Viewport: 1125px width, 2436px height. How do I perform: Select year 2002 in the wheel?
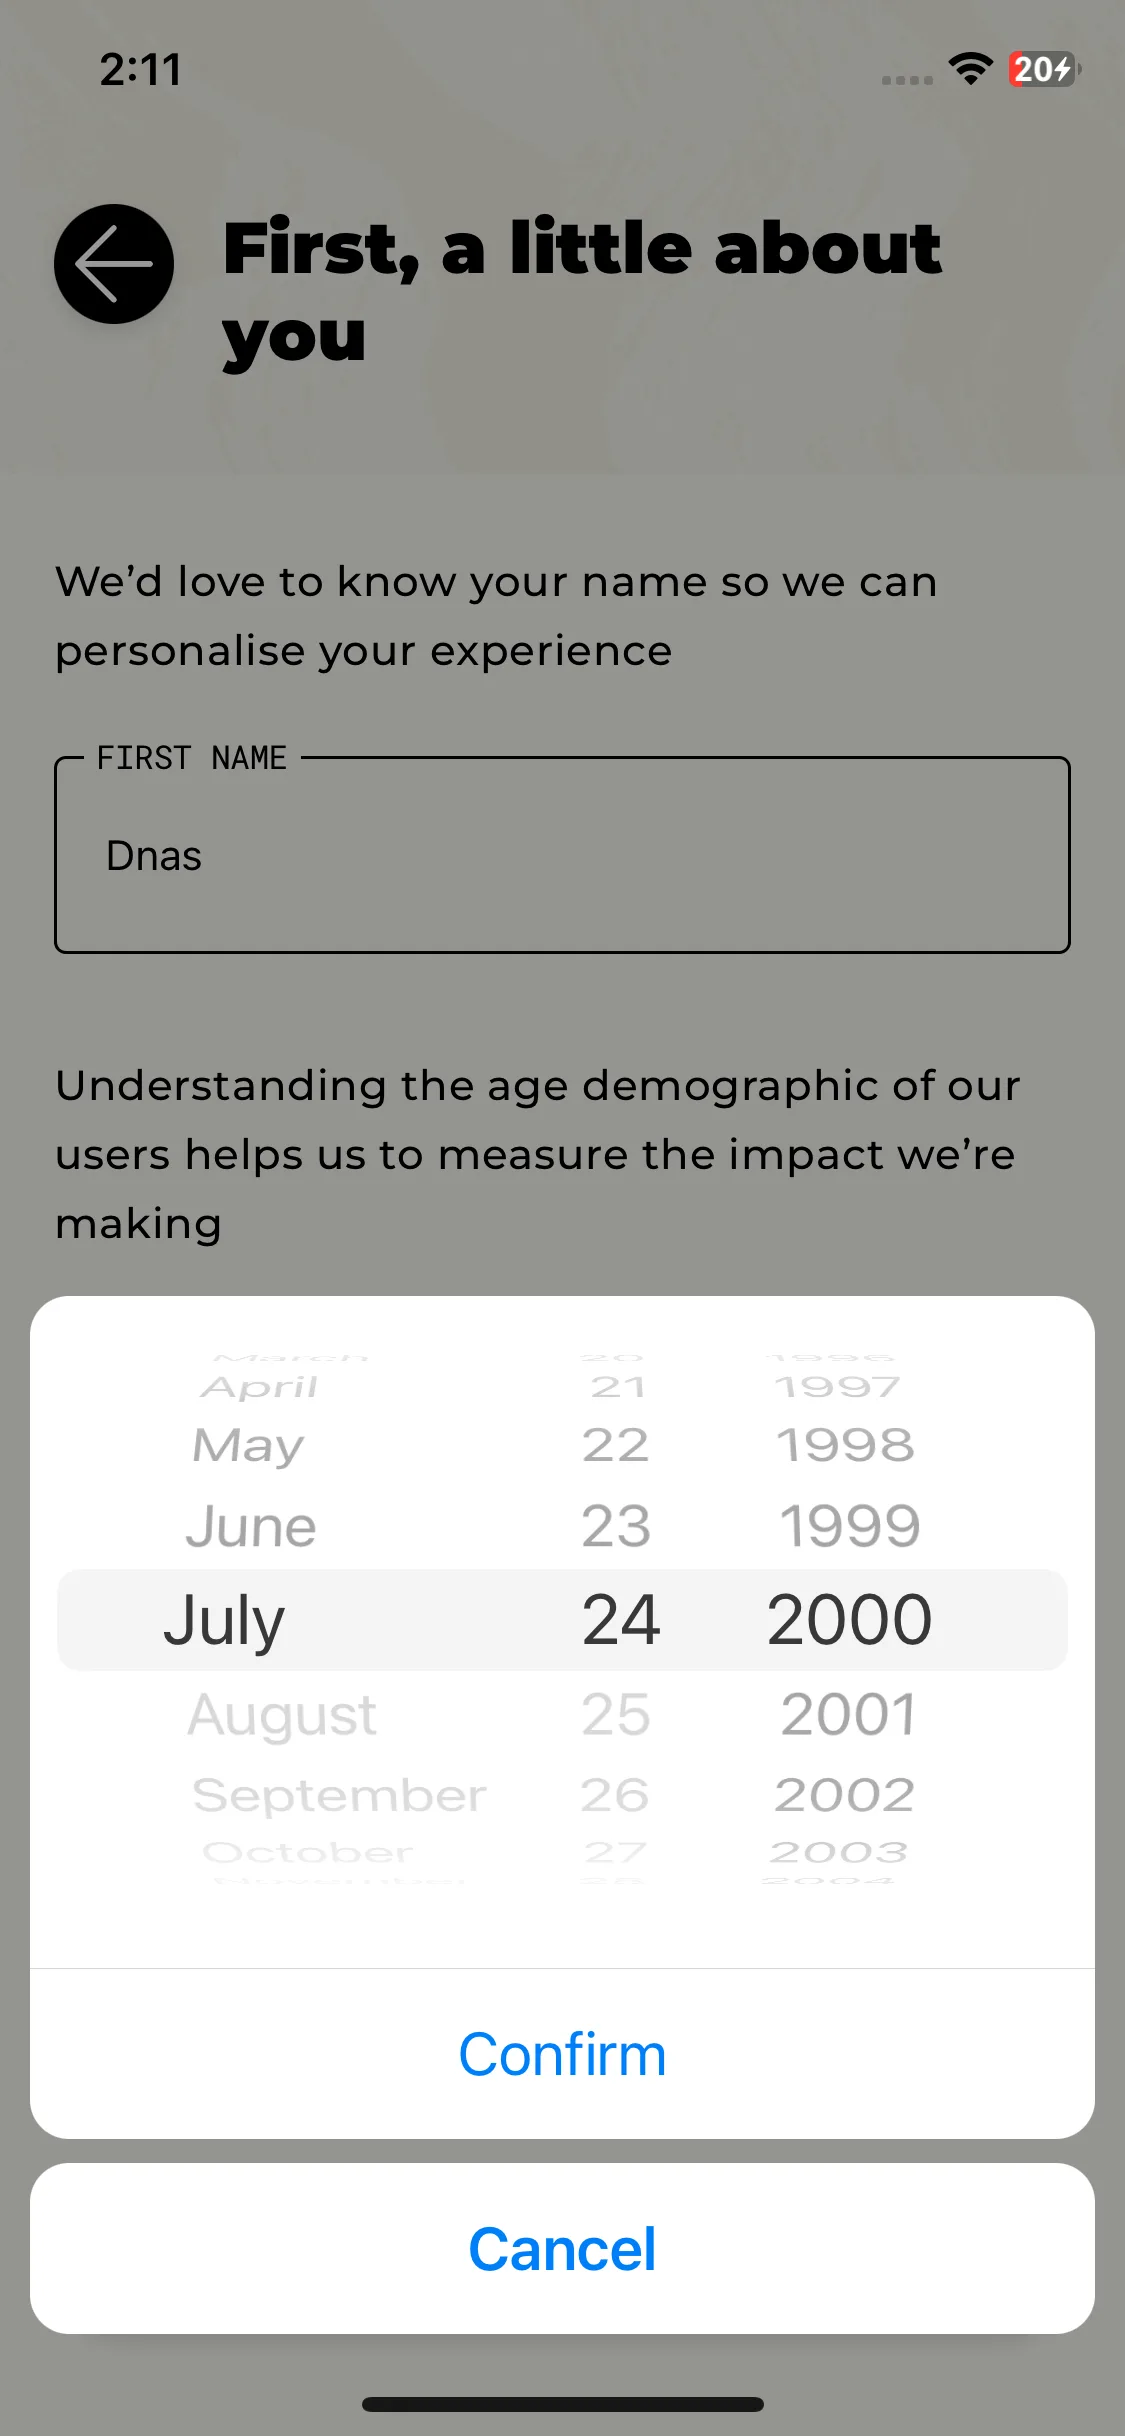844,1795
